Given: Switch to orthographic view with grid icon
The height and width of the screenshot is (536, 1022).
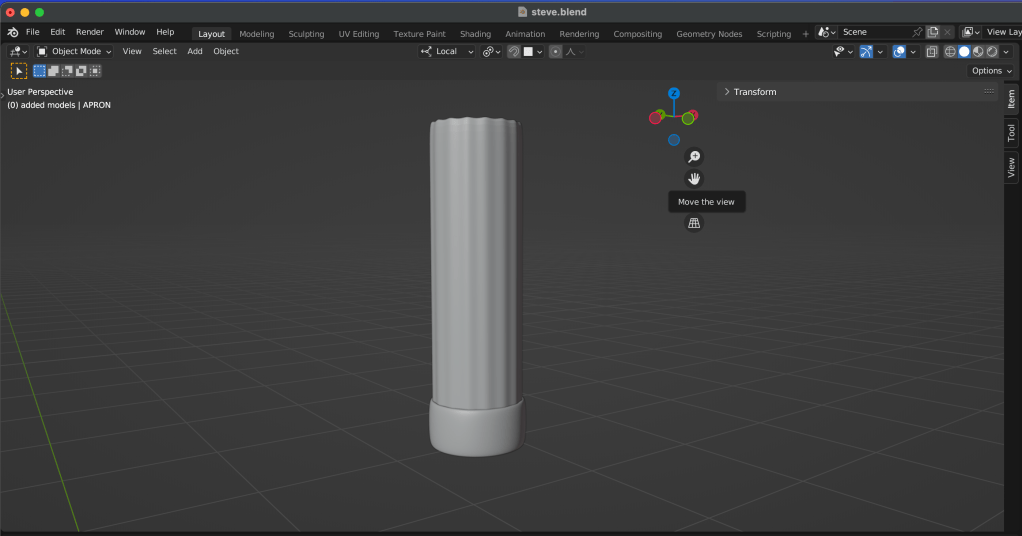Looking at the screenshot, I should 694,223.
